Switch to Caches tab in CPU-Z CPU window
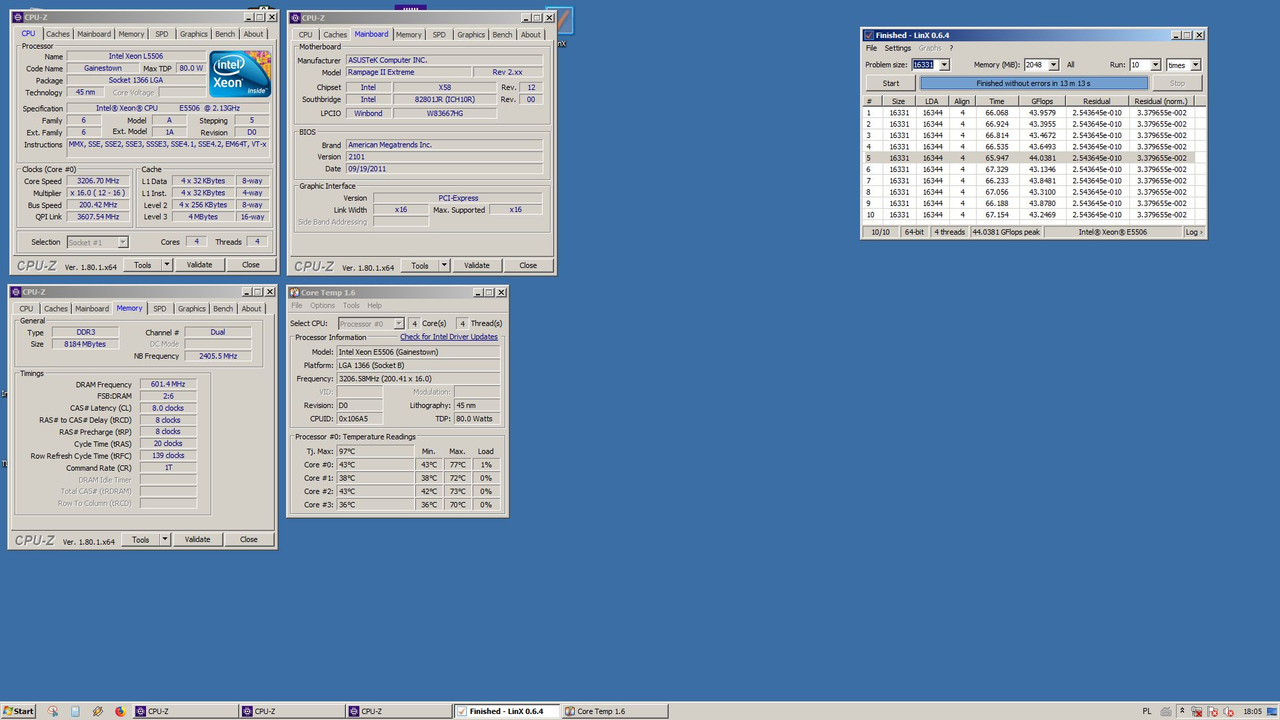Image resolution: width=1280 pixels, height=720 pixels. click(58, 34)
